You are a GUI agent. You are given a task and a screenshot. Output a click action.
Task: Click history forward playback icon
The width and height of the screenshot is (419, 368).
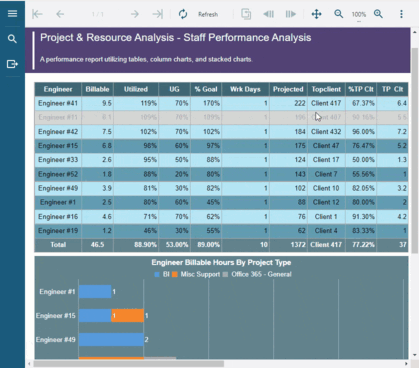click(x=291, y=14)
